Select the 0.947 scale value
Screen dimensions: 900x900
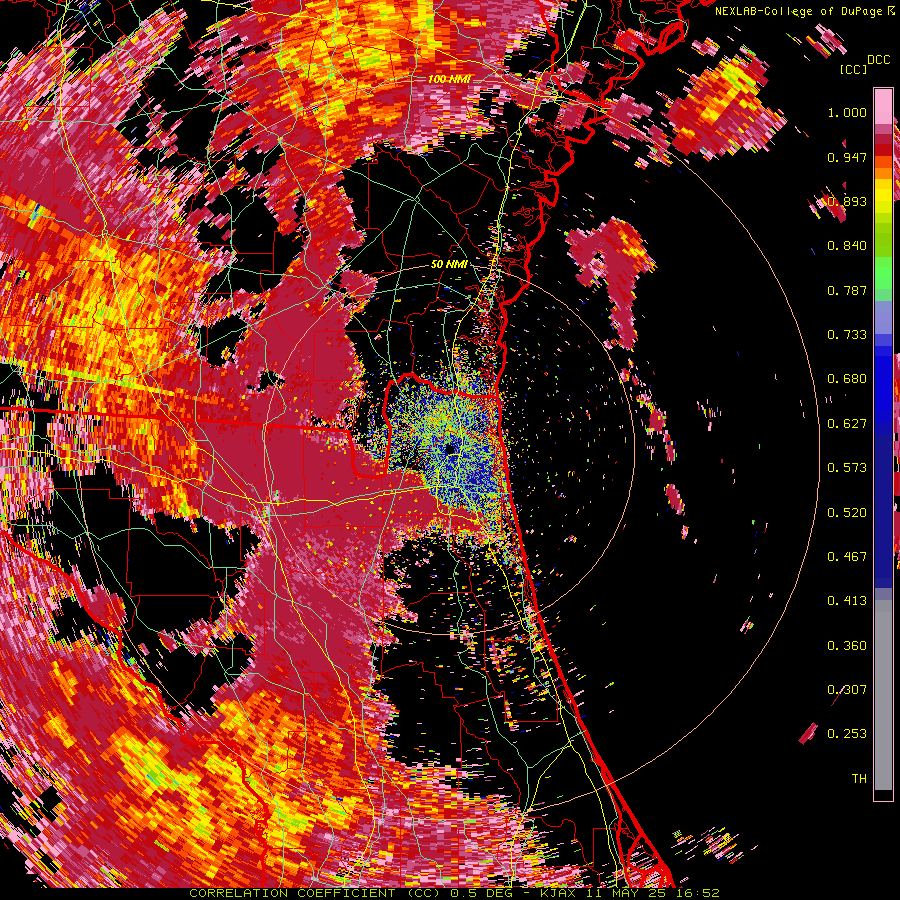pos(847,157)
